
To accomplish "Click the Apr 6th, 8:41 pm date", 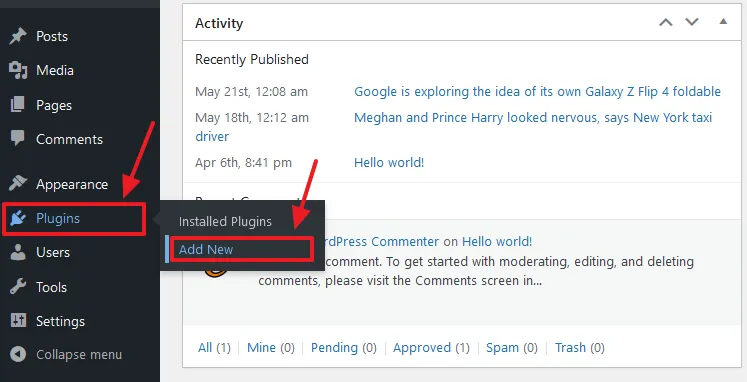I will coord(243,162).
